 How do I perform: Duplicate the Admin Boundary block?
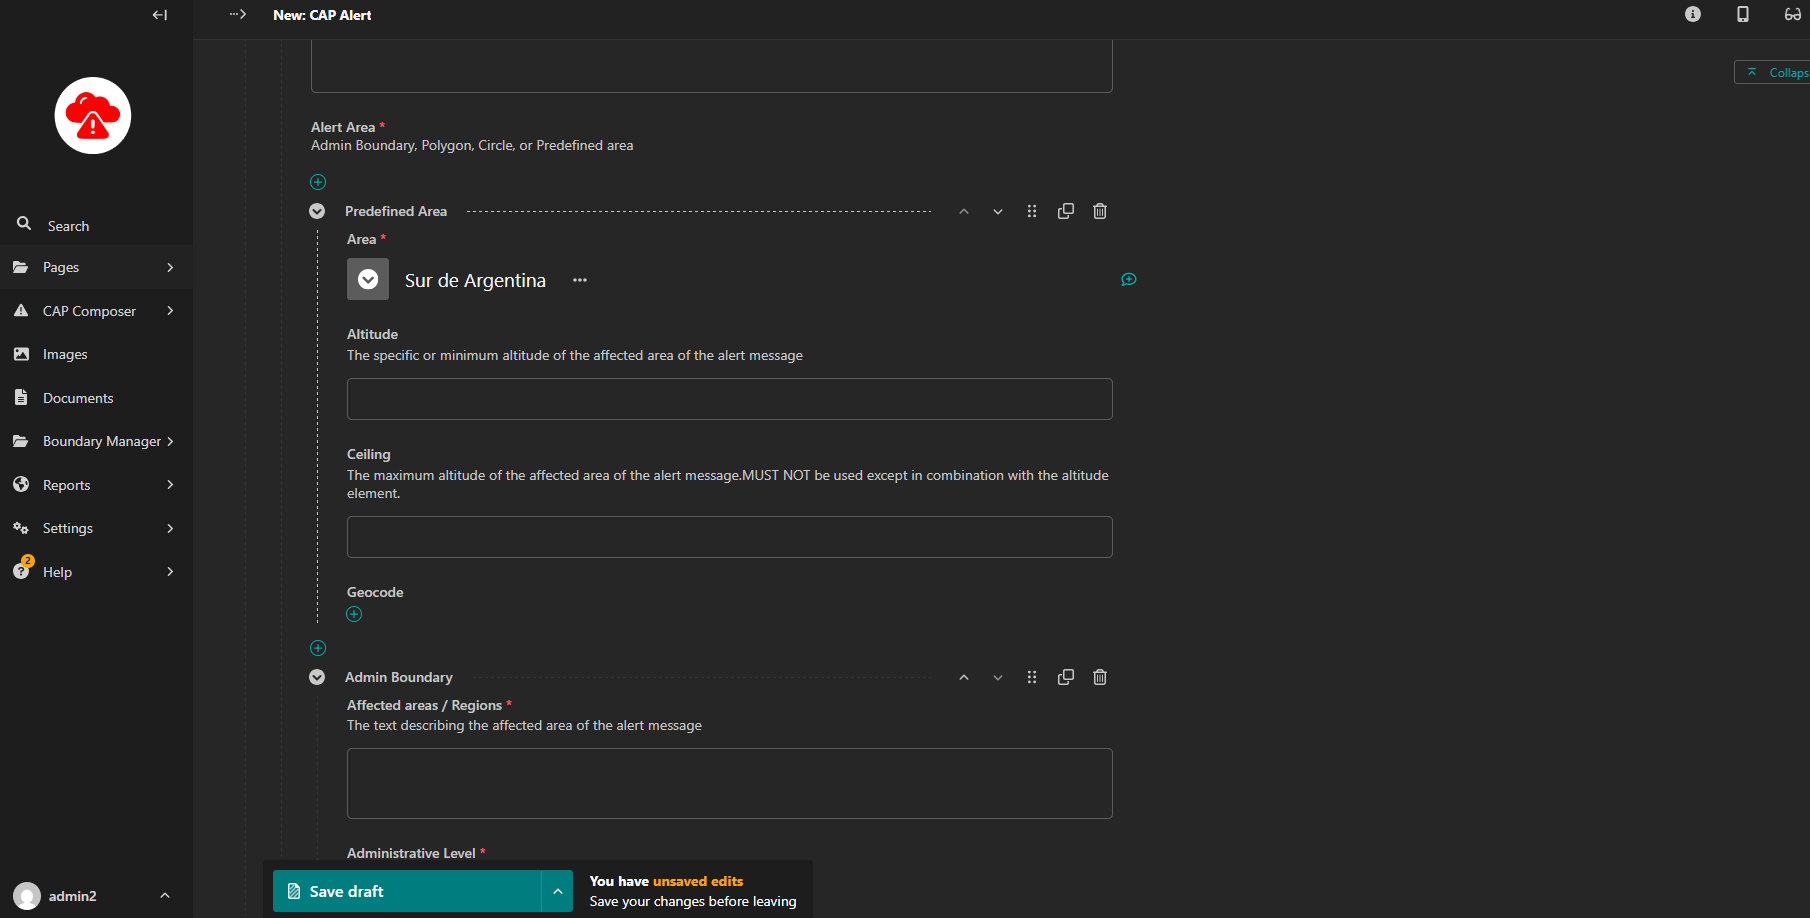pos(1066,677)
